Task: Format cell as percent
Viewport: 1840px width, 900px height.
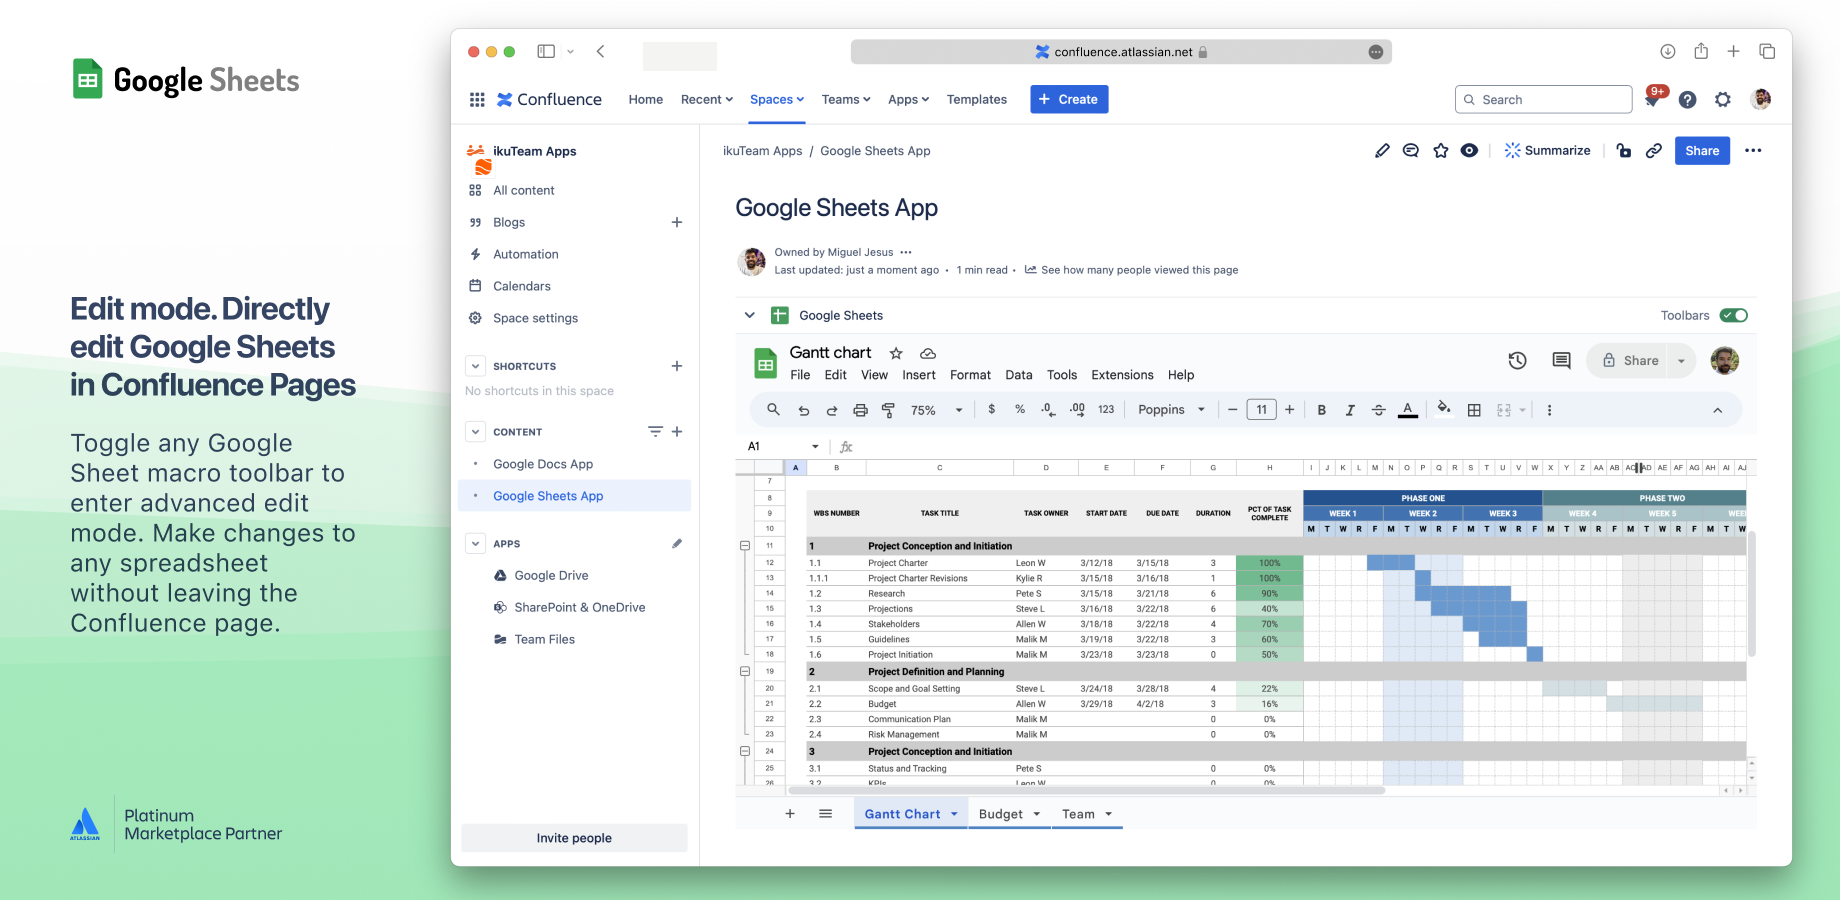Action: click(x=1020, y=409)
